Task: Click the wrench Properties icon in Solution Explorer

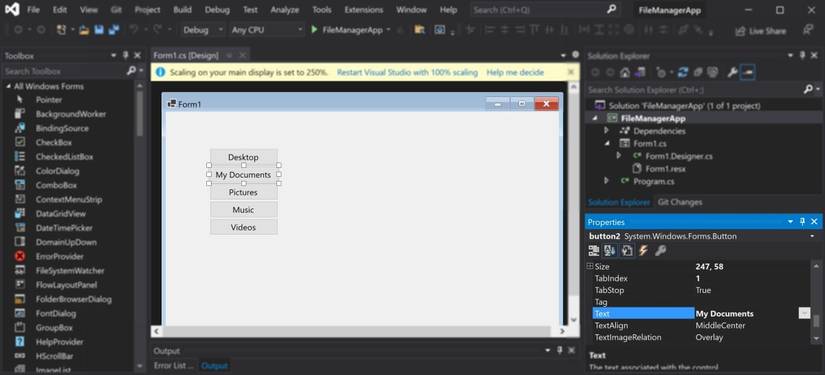Action: (x=732, y=73)
